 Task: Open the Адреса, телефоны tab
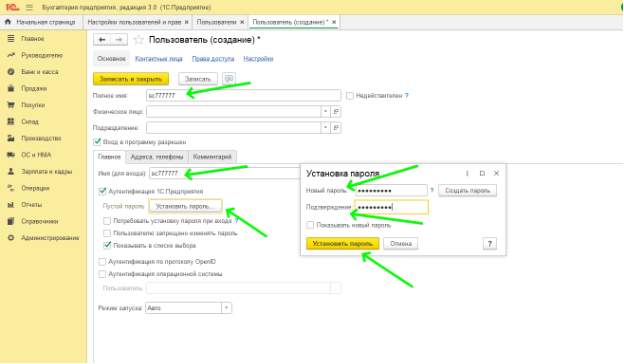157,157
